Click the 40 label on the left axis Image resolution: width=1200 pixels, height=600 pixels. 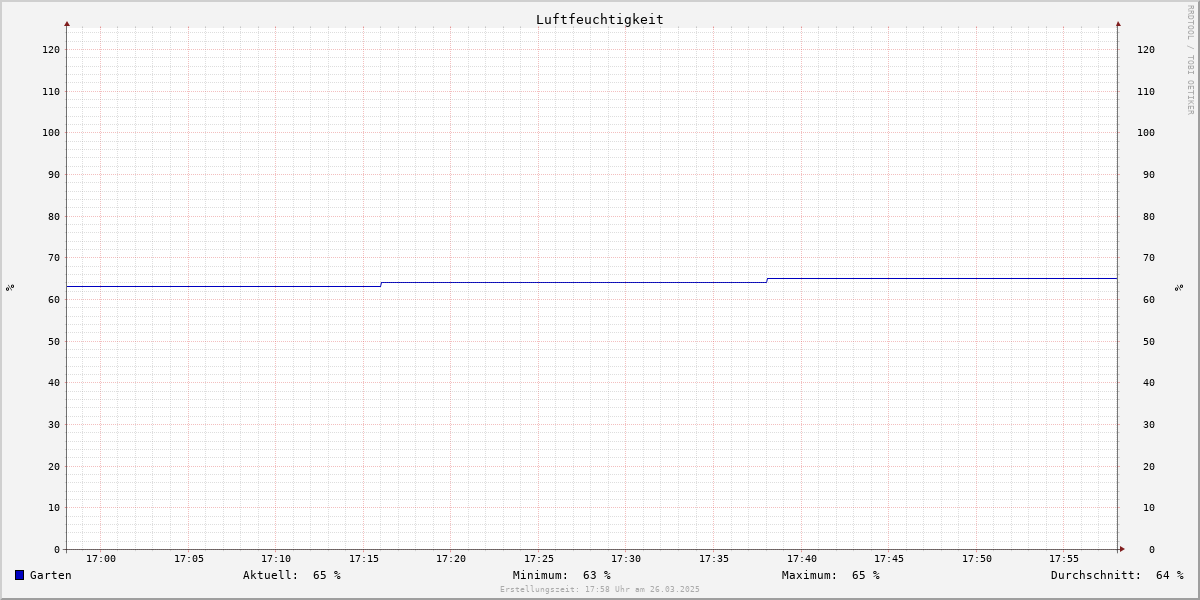pyautogui.click(x=54, y=383)
